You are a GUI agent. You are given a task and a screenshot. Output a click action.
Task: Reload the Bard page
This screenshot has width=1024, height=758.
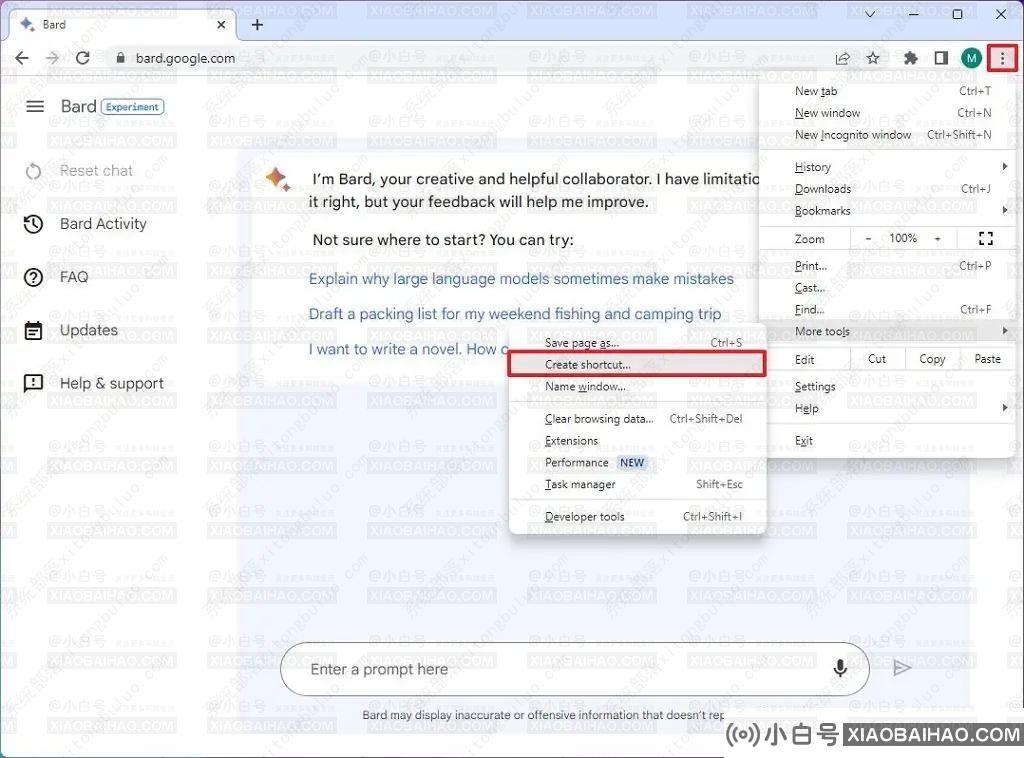pyautogui.click(x=83, y=58)
